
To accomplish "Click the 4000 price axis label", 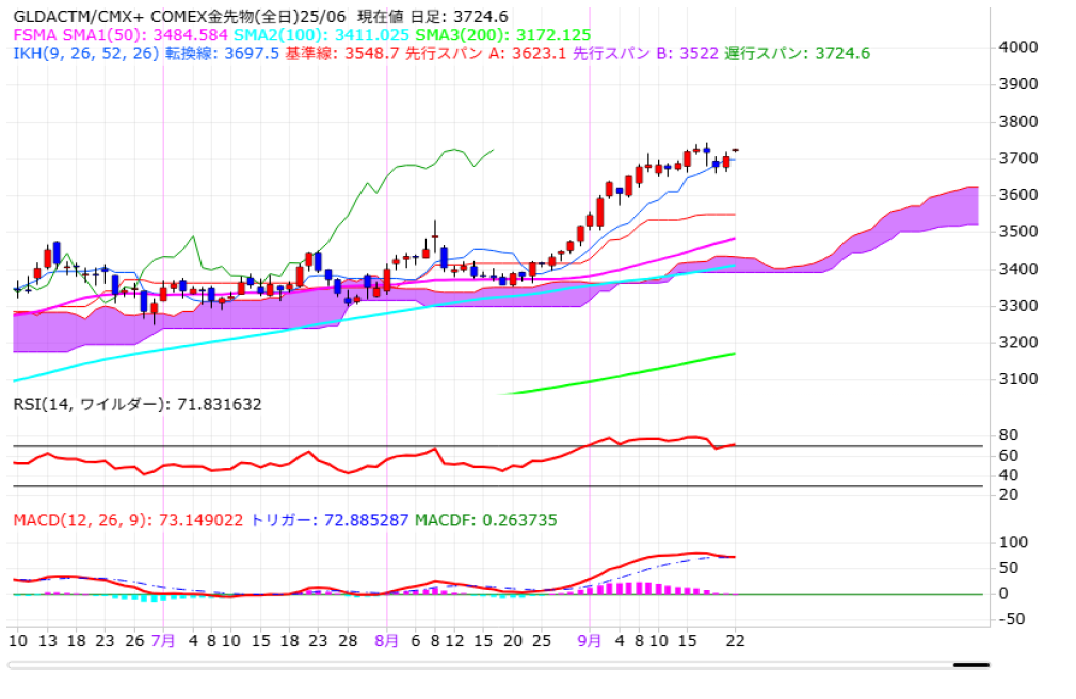I will pos(1017,47).
